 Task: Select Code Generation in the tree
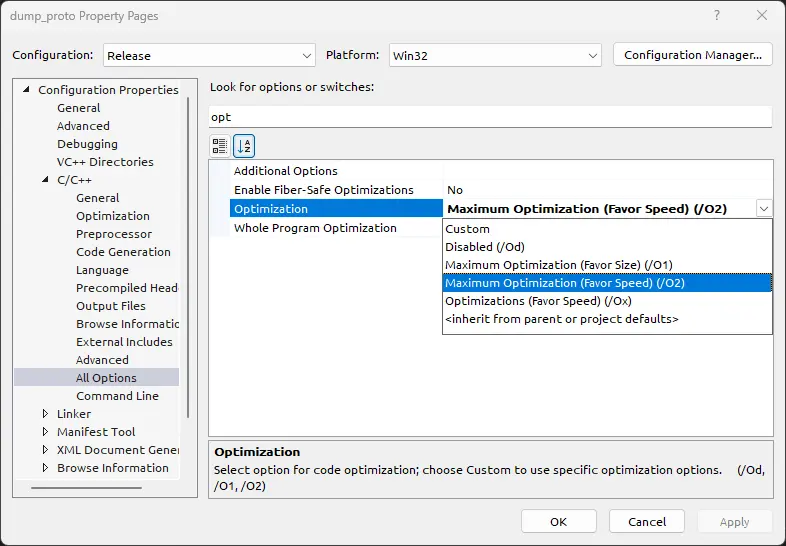[x=123, y=252]
